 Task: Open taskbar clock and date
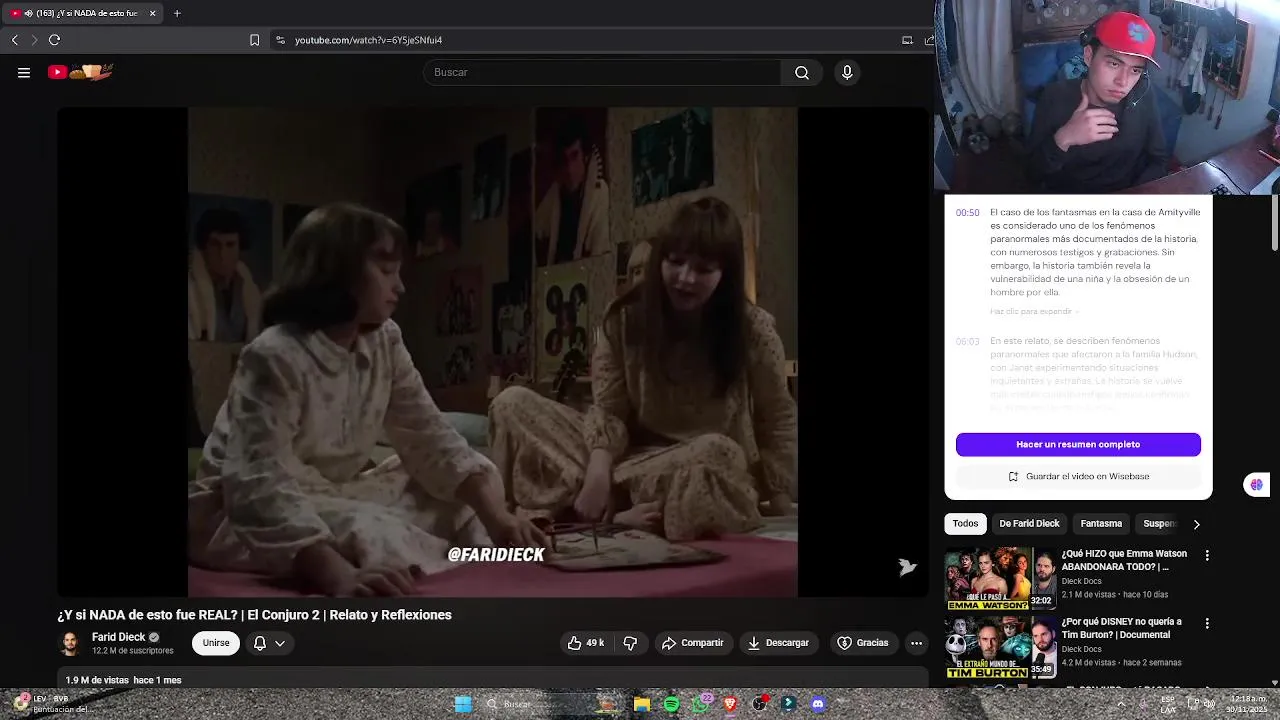click(1248, 704)
